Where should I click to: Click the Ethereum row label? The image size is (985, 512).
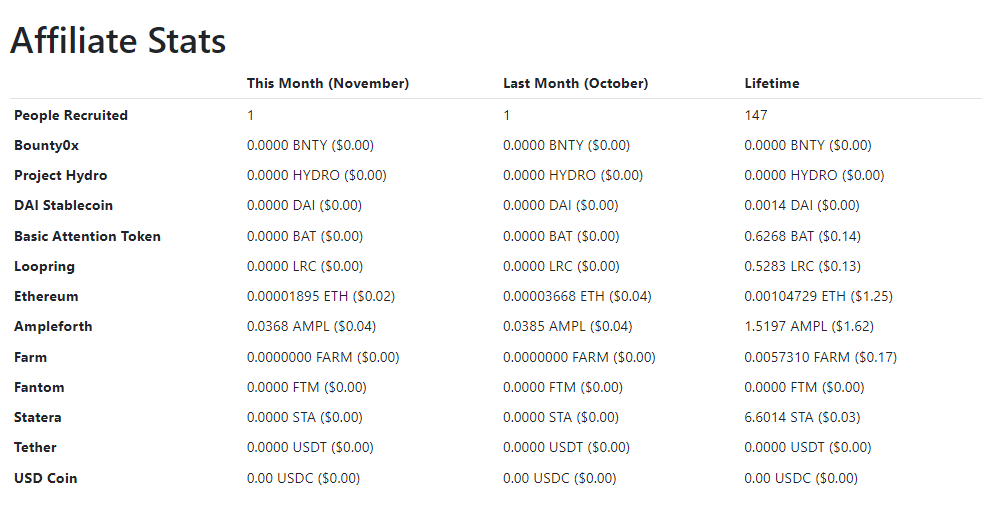pyautogui.click(x=46, y=297)
